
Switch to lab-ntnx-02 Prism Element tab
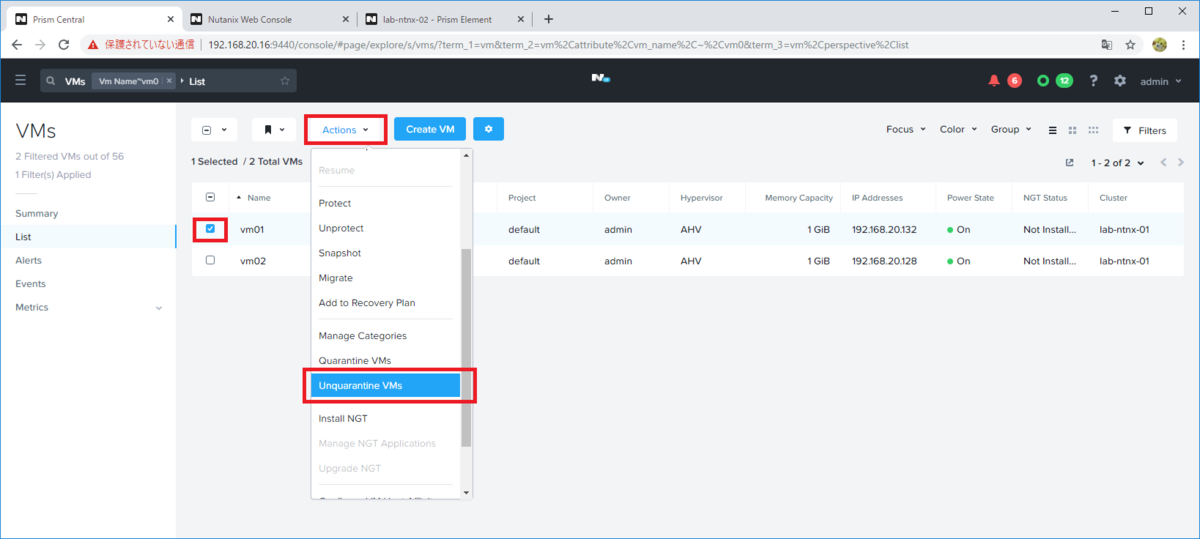[446, 18]
